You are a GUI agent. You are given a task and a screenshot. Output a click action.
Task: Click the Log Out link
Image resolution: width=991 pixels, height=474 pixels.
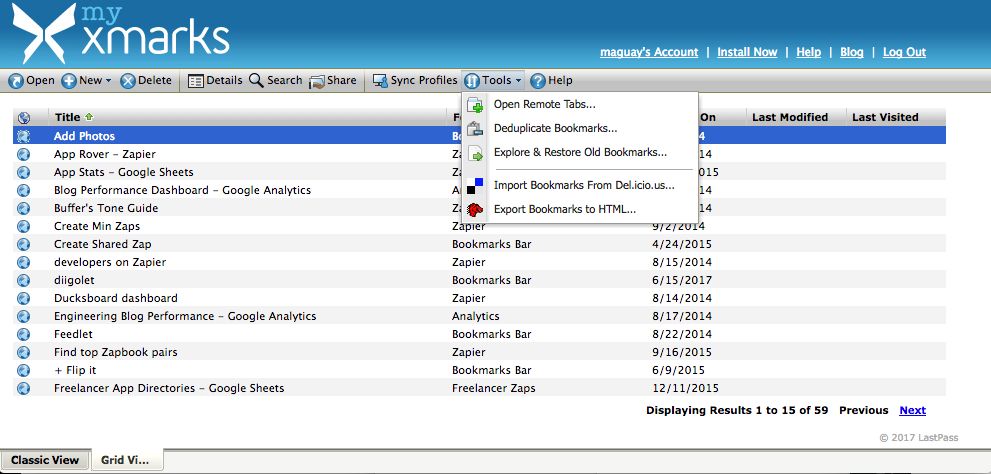coord(904,52)
